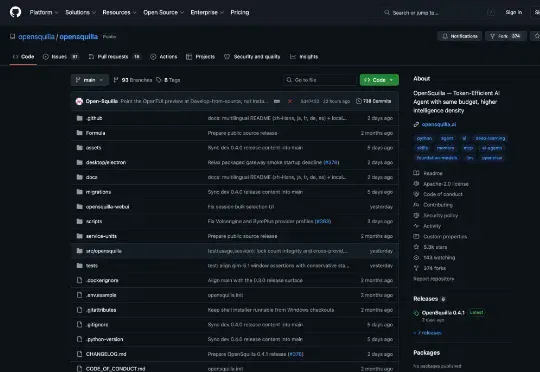Open the Resources dropdown

(119, 12)
